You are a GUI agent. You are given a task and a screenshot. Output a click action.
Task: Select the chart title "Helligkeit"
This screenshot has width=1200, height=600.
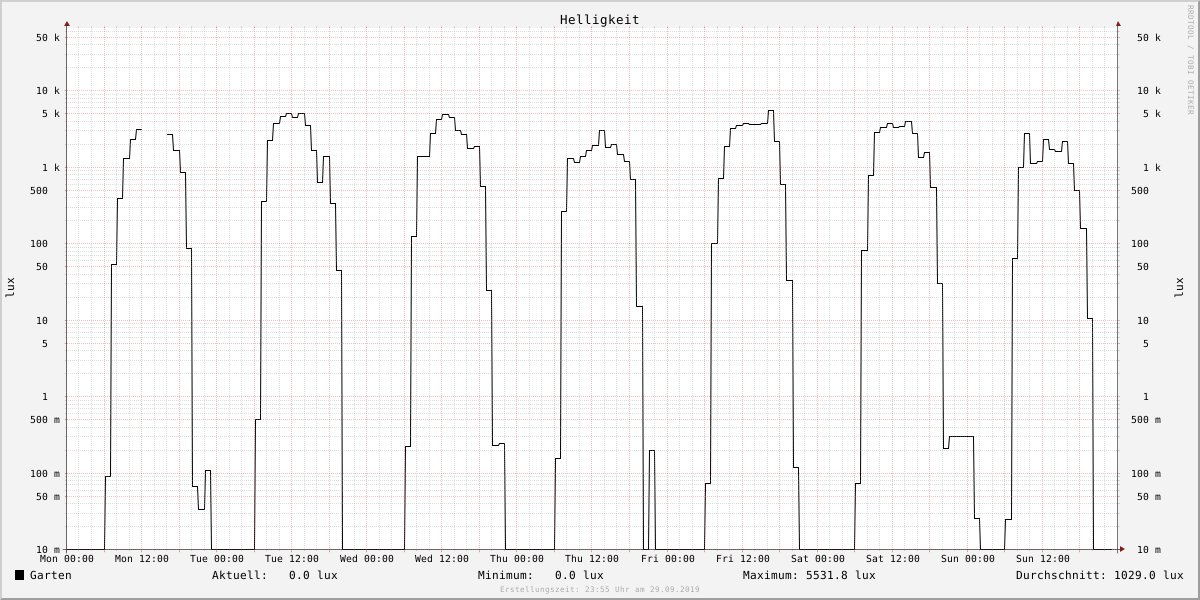[x=600, y=20]
